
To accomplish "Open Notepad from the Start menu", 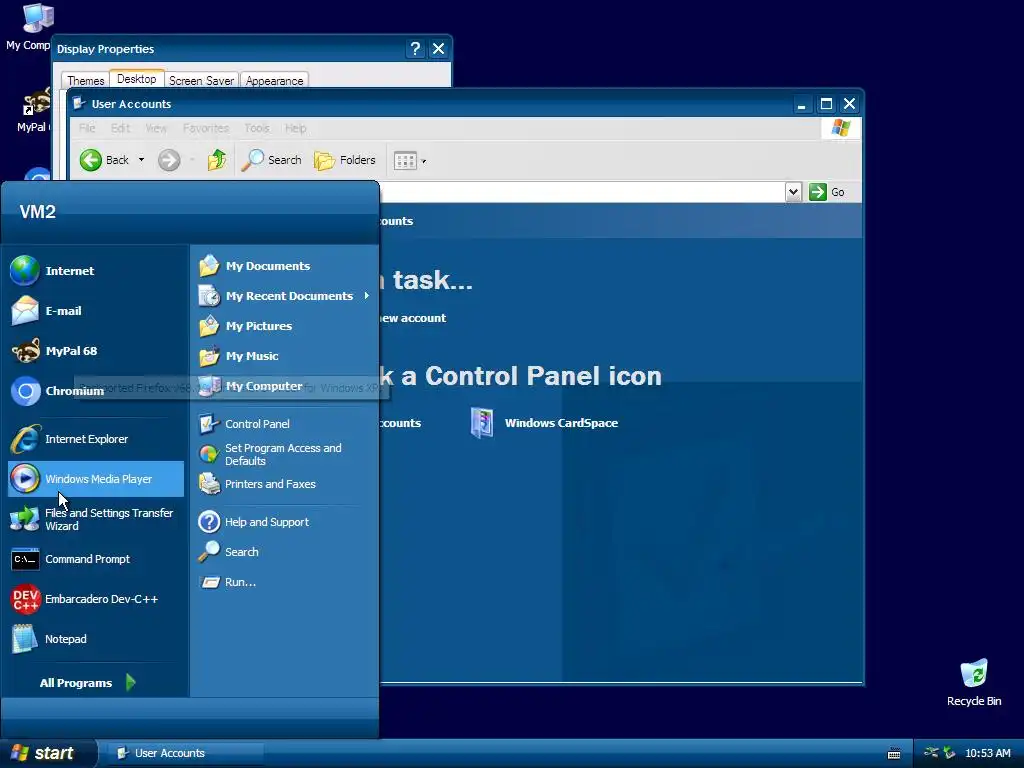I will point(95,639).
